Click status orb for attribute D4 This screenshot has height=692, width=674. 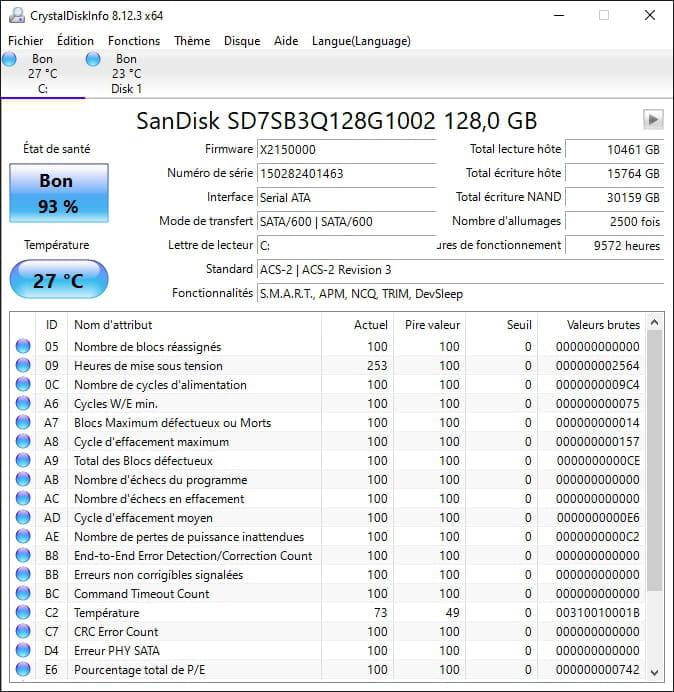tap(23, 650)
